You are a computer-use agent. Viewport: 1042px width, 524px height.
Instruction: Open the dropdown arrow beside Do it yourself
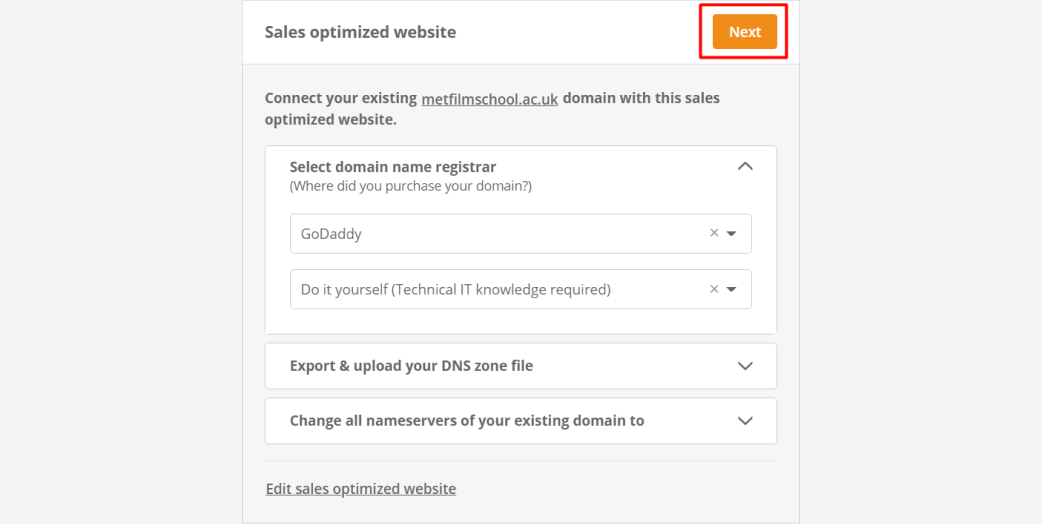(732, 290)
